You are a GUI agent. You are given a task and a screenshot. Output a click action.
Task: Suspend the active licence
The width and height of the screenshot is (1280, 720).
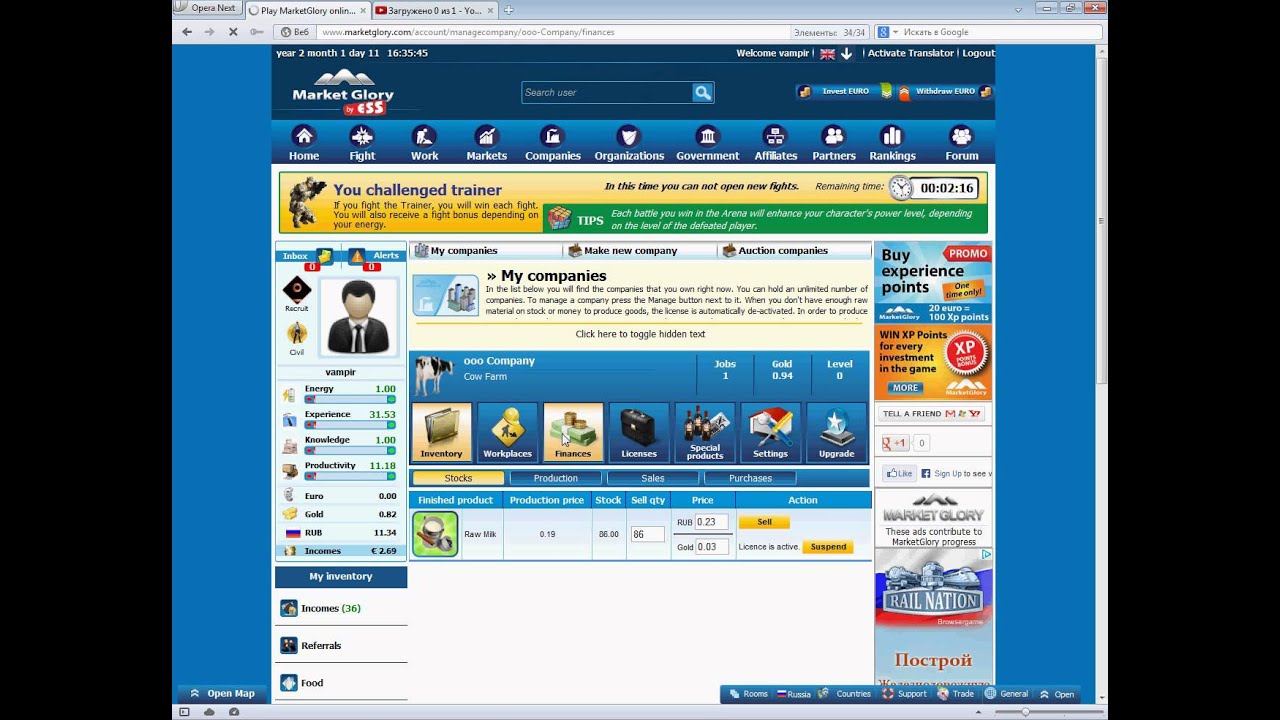[828, 547]
